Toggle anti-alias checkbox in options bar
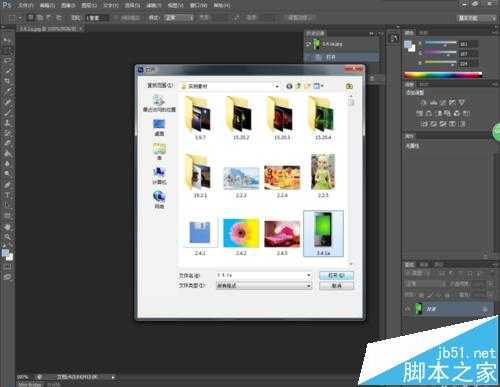500x387 pixels. click(115, 18)
